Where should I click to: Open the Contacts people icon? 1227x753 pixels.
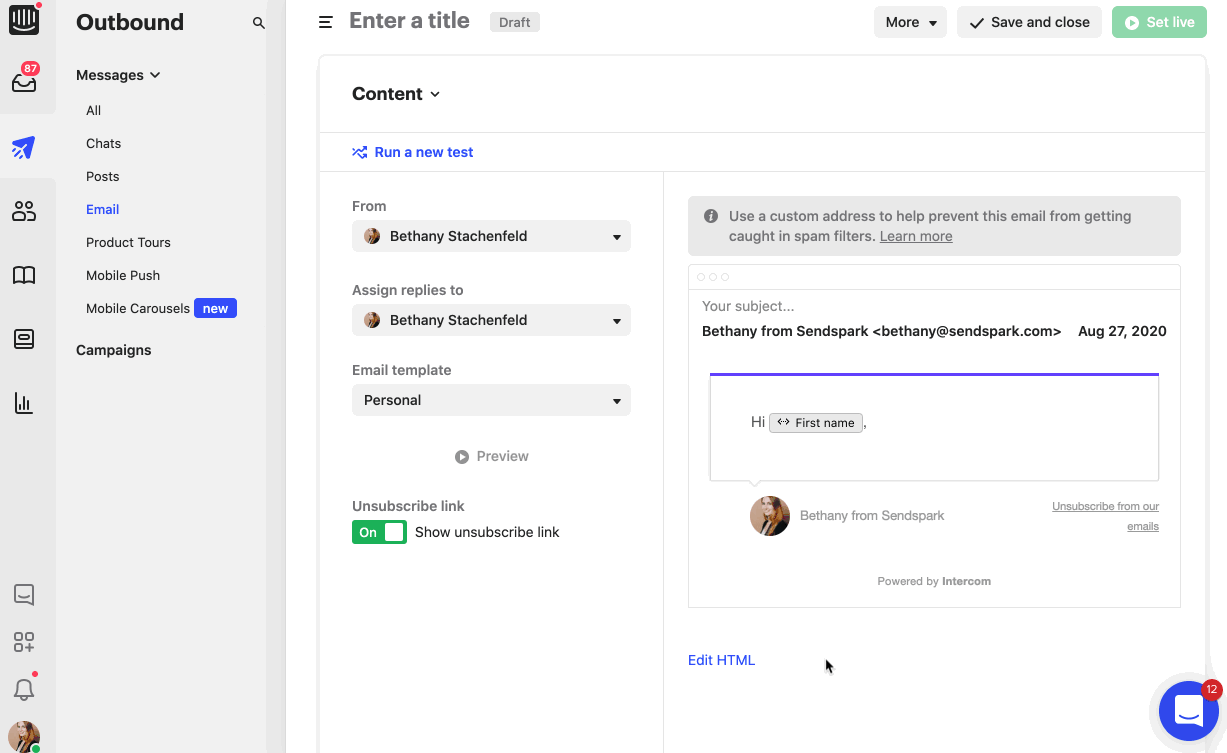point(24,211)
